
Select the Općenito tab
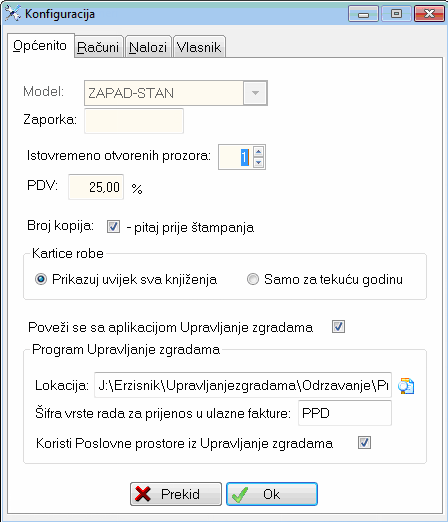(x=40, y=46)
